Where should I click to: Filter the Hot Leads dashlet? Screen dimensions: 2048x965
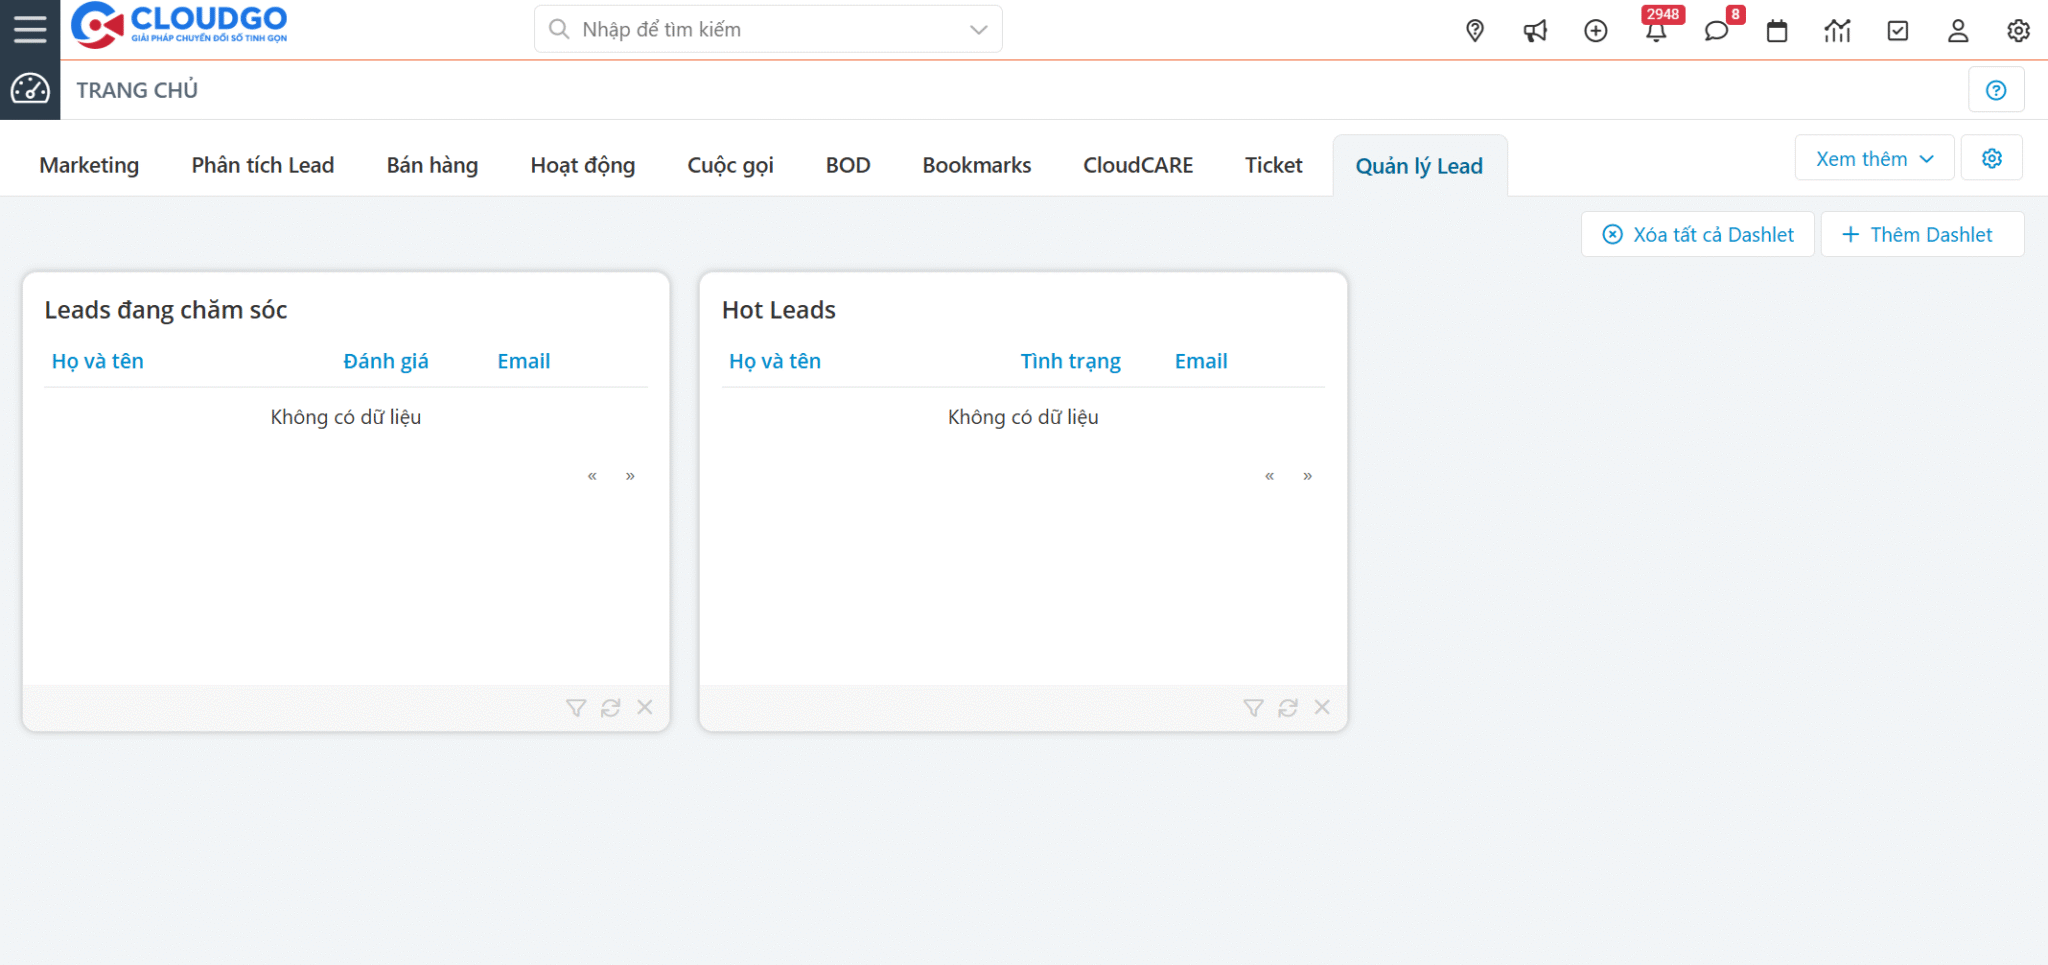(1253, 708)
